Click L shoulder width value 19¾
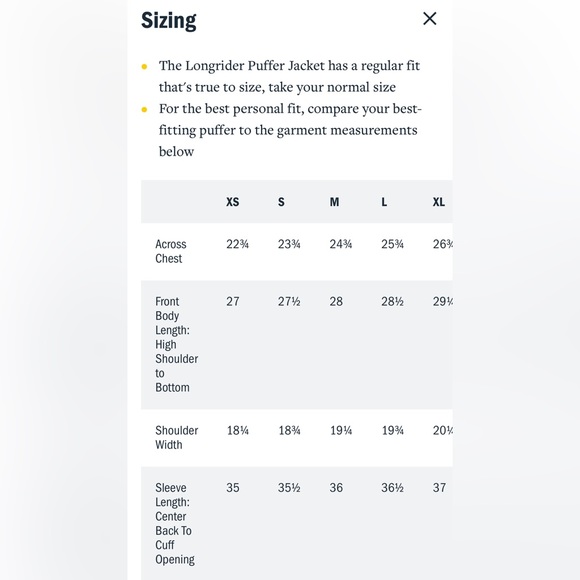Image resolution: width=580 pixels, height=580 pixels. click(x=392, y=431)
